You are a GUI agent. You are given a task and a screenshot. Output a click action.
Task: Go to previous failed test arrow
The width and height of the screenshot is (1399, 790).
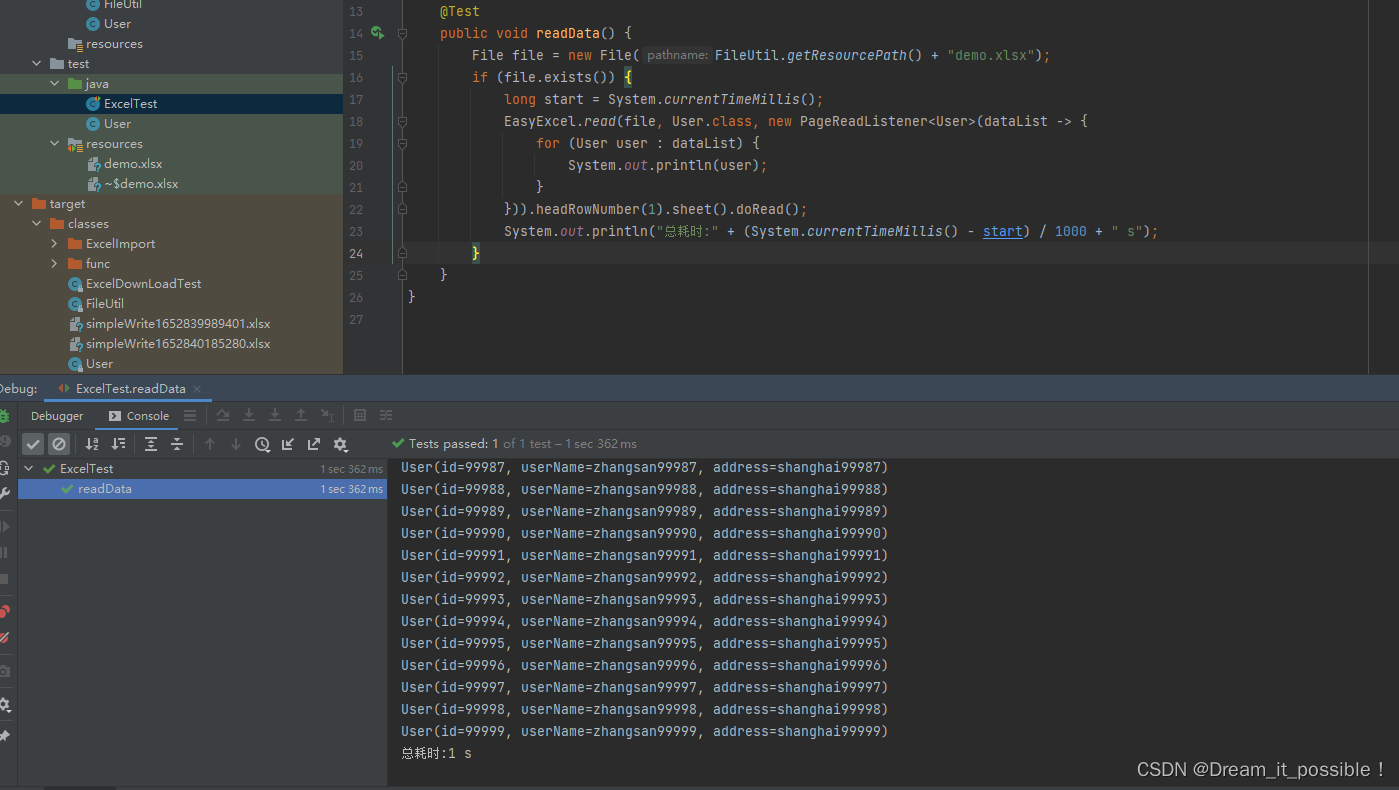click(210, 444)
